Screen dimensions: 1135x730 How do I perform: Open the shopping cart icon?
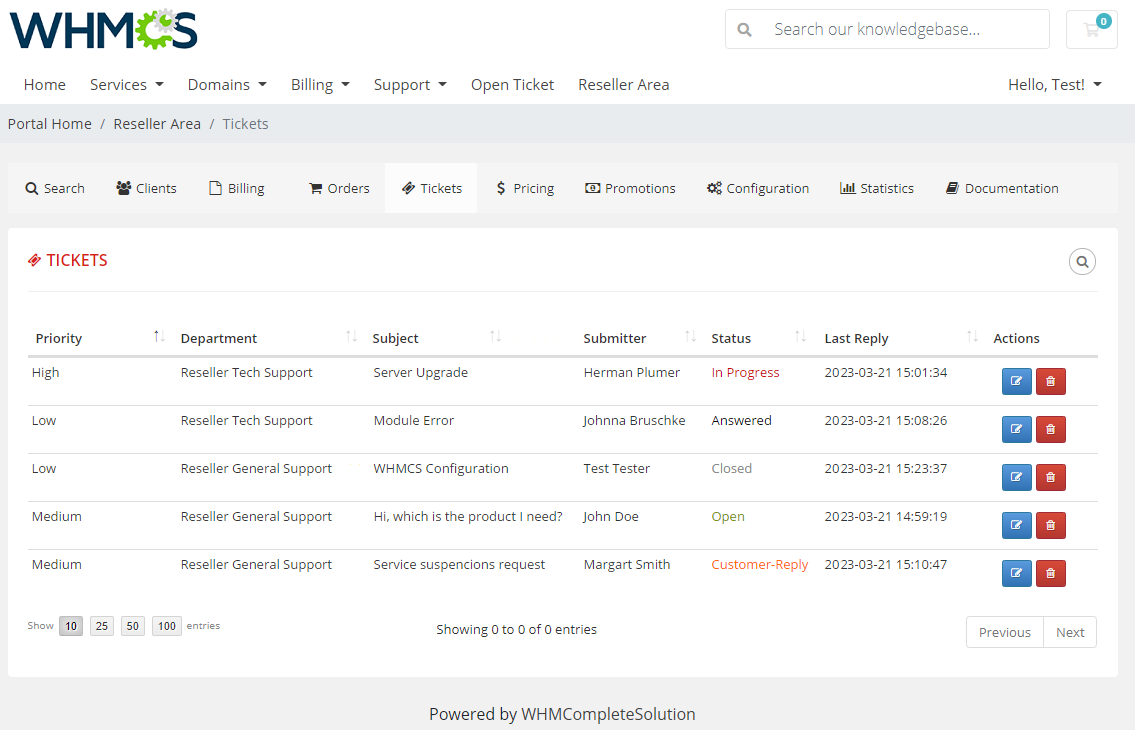[1091, 29]
